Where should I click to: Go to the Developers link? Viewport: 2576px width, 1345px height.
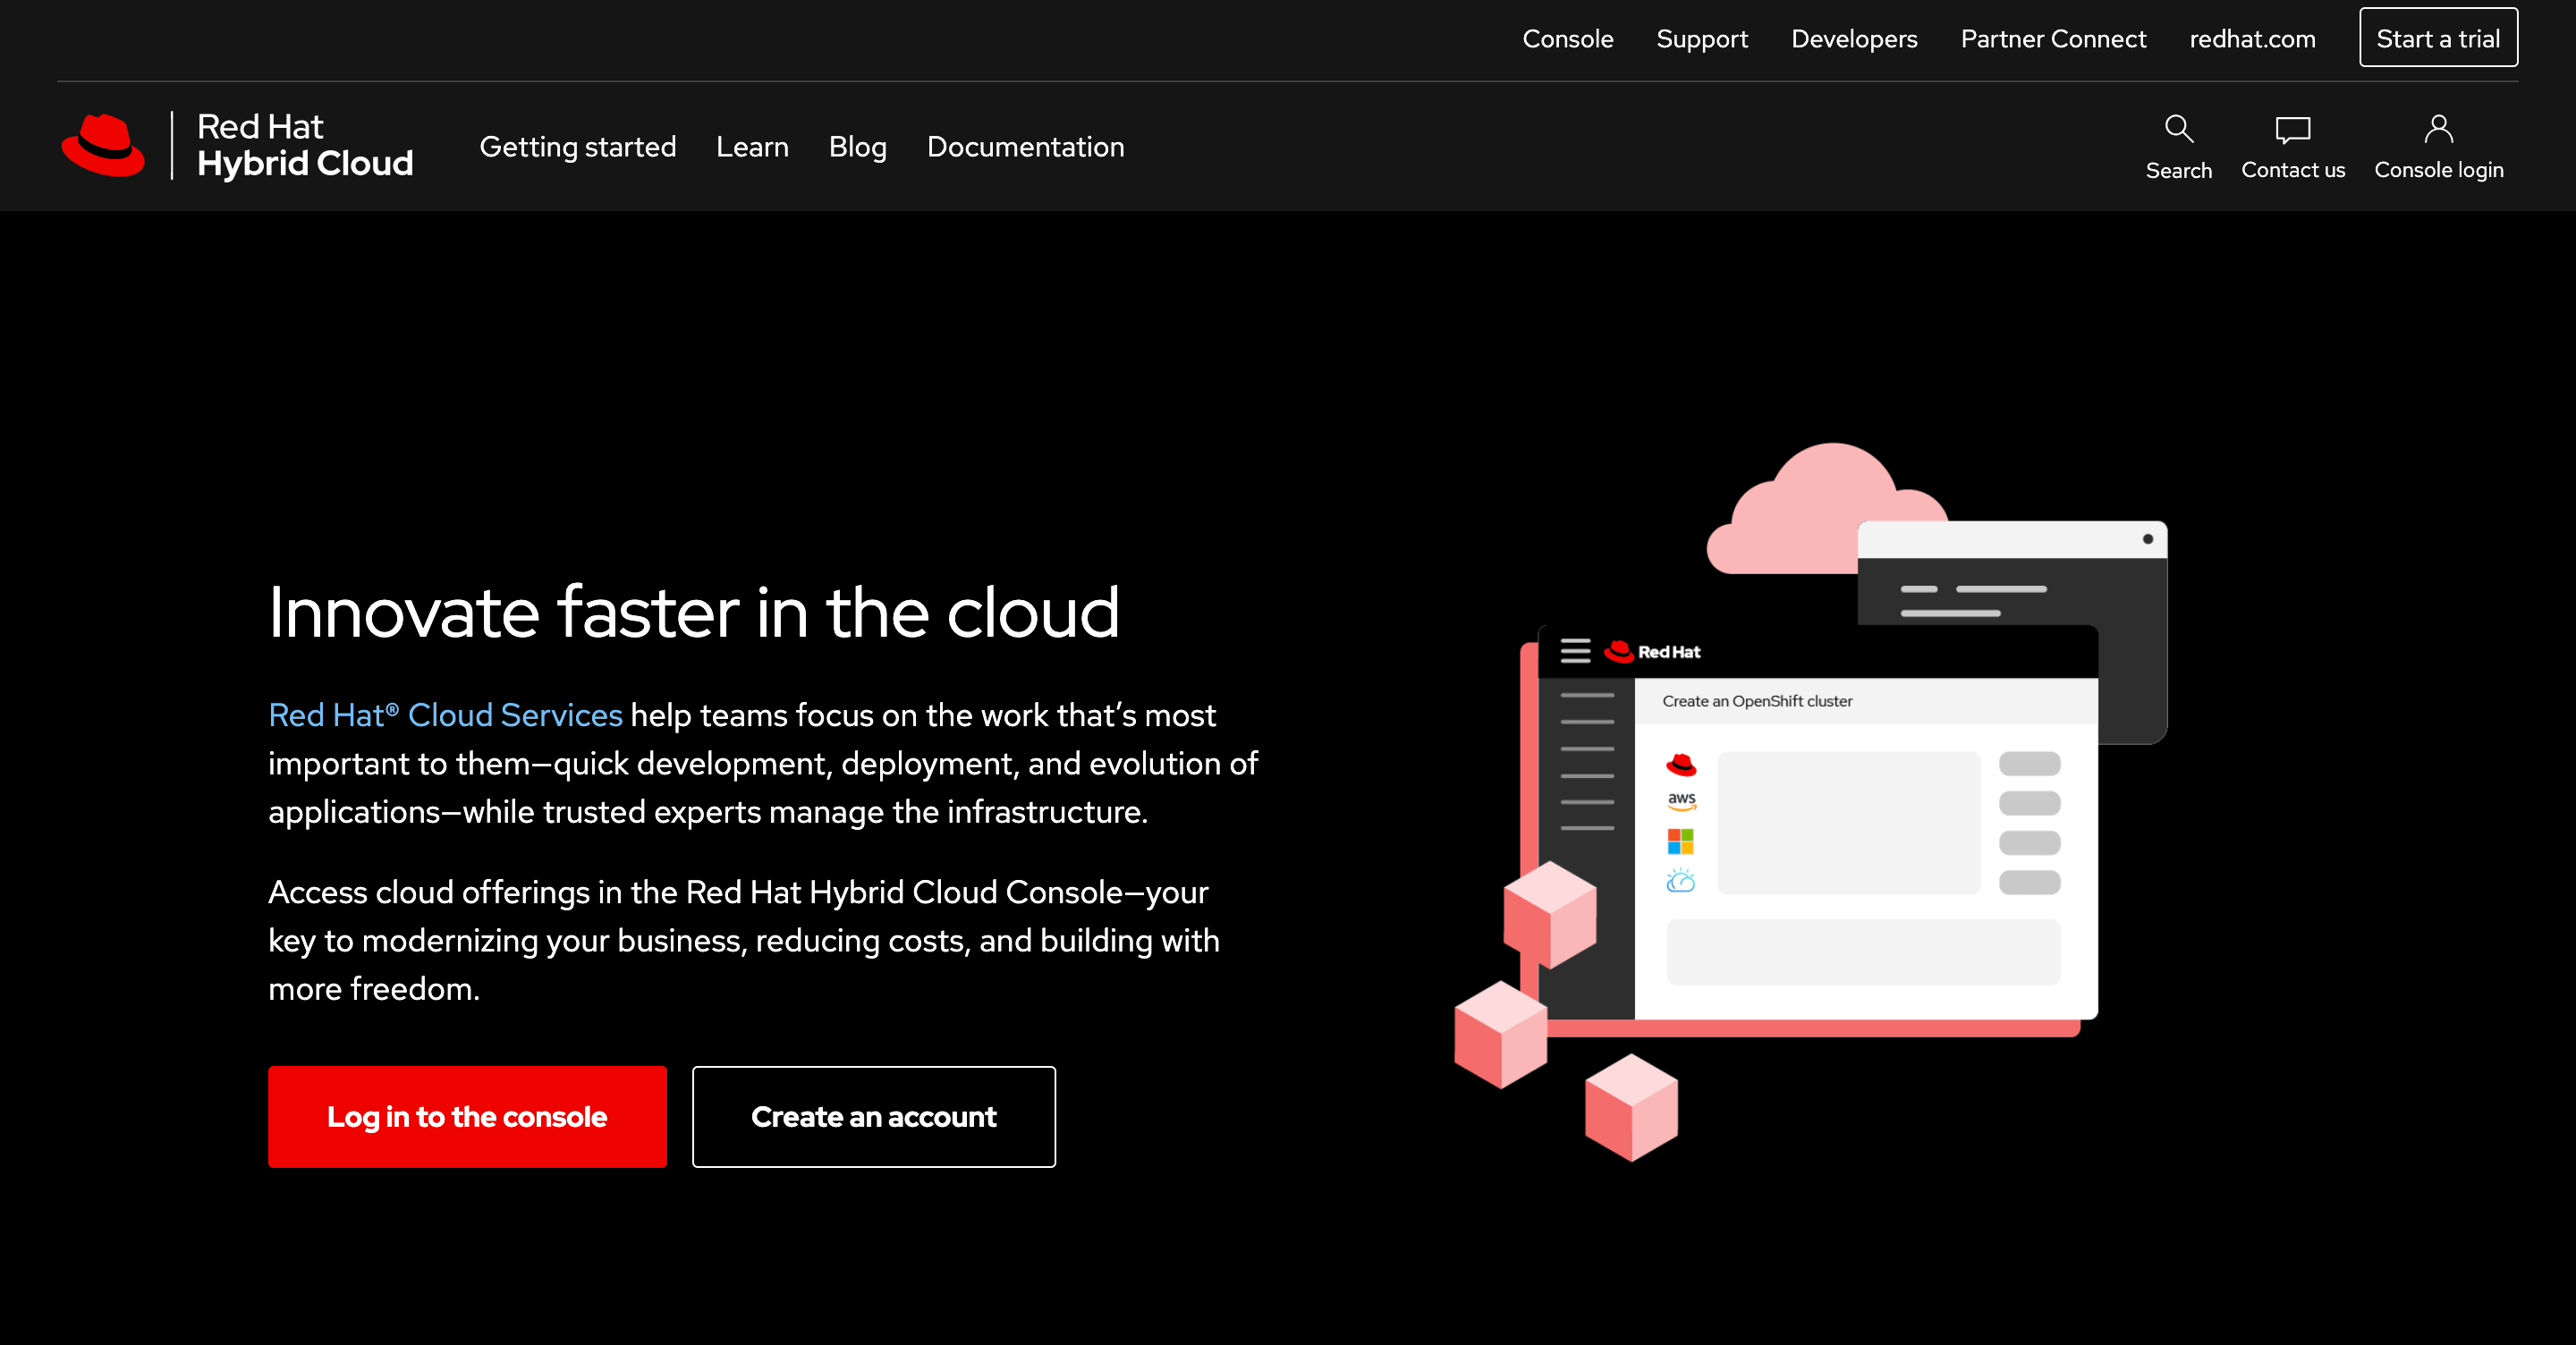(1854, 39)
